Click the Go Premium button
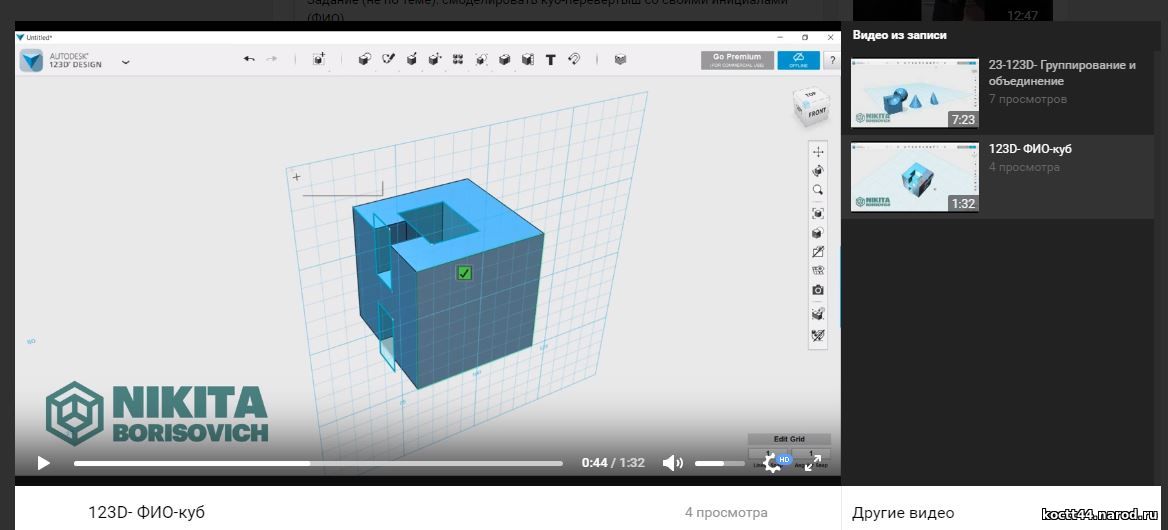 tap(737, 60)
